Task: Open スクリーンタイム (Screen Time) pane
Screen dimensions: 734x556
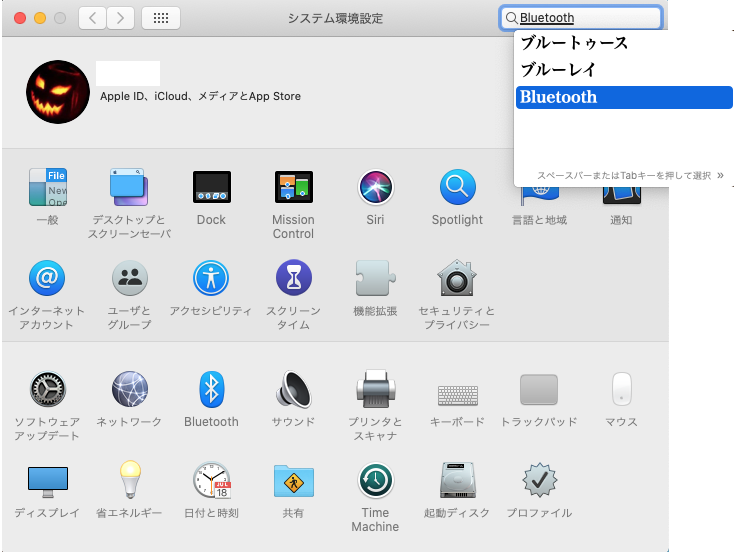Action: pyautogui.click(x=293, y=278)
